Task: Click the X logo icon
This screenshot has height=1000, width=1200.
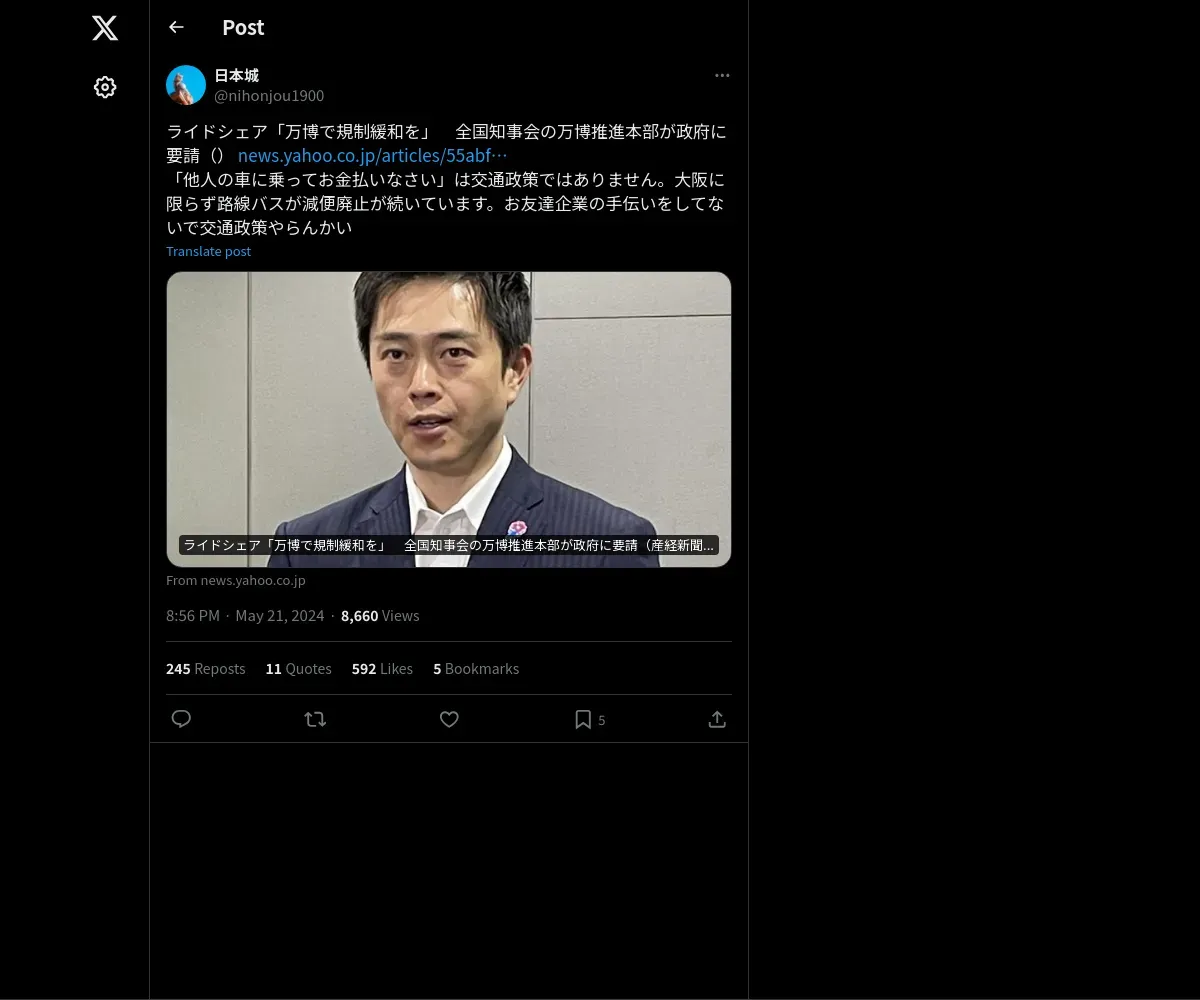Action: (105, 28)
